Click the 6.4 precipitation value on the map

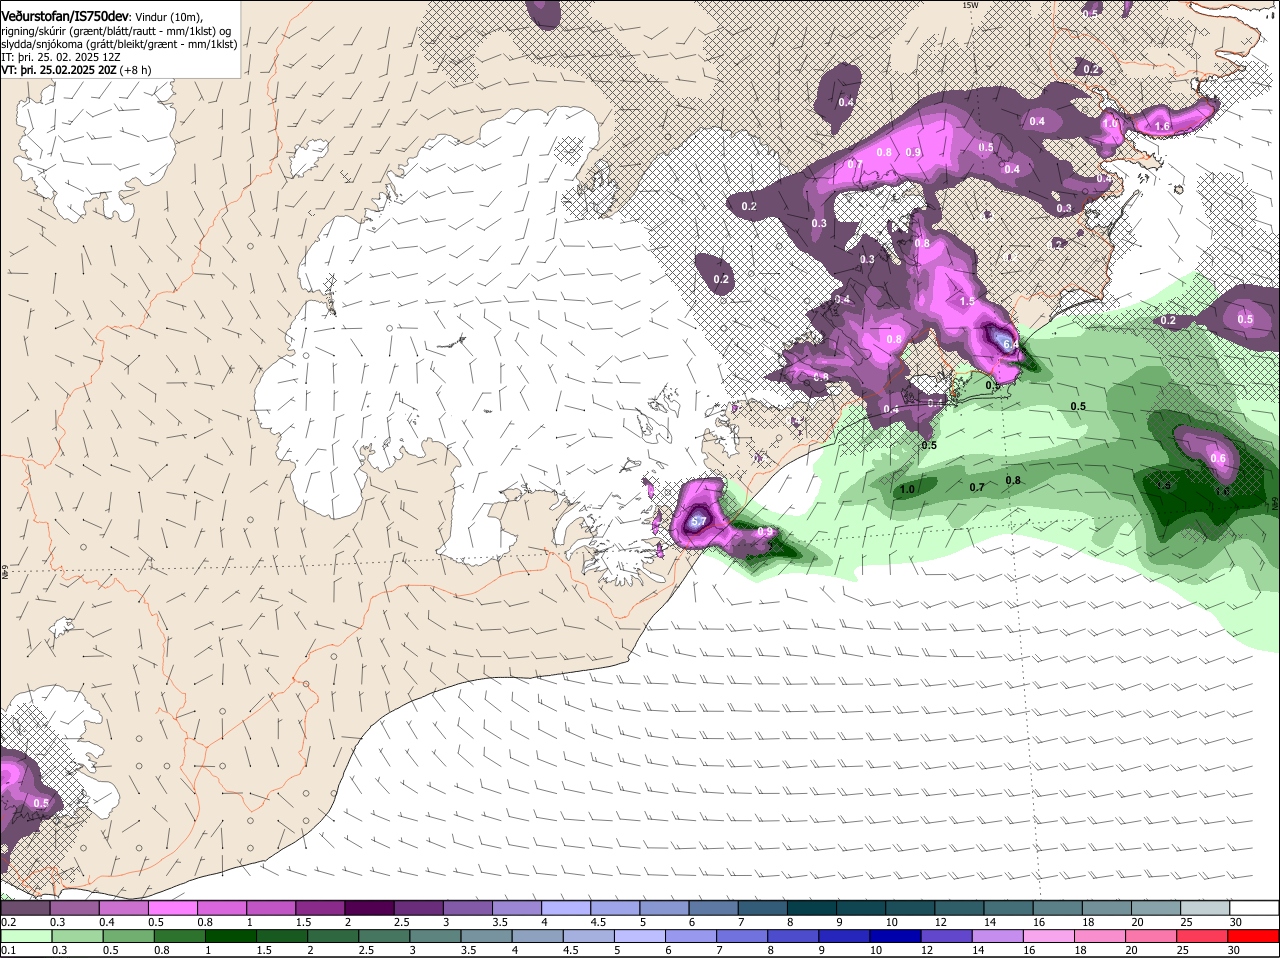coord(1009,344)
